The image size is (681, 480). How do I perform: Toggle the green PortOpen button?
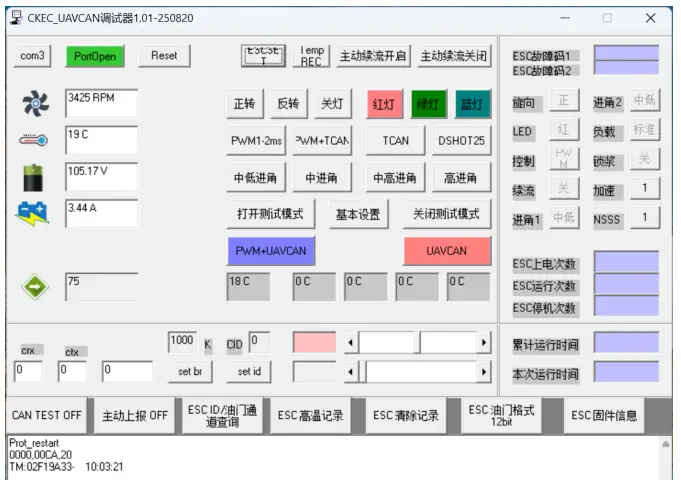click(x=95, y=56)
